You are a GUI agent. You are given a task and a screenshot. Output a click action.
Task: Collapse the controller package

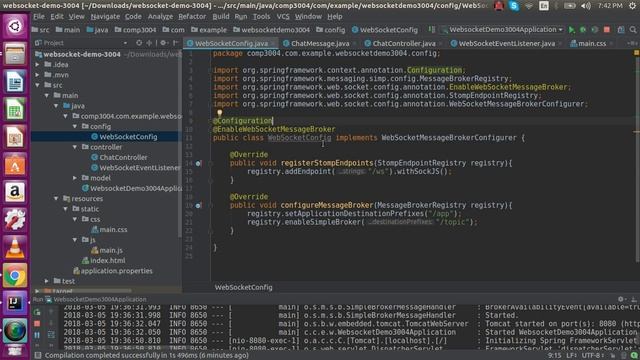[75, 147]
